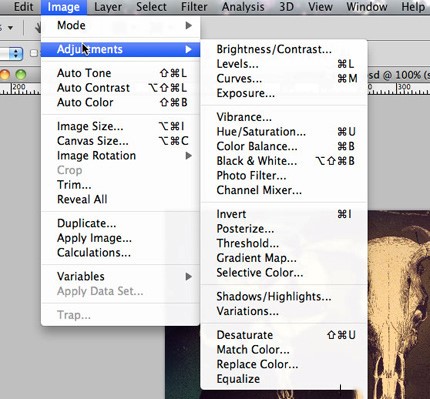Expand the Variables submenu
This screenshot has width=430, height=399.
click(121, 277)
